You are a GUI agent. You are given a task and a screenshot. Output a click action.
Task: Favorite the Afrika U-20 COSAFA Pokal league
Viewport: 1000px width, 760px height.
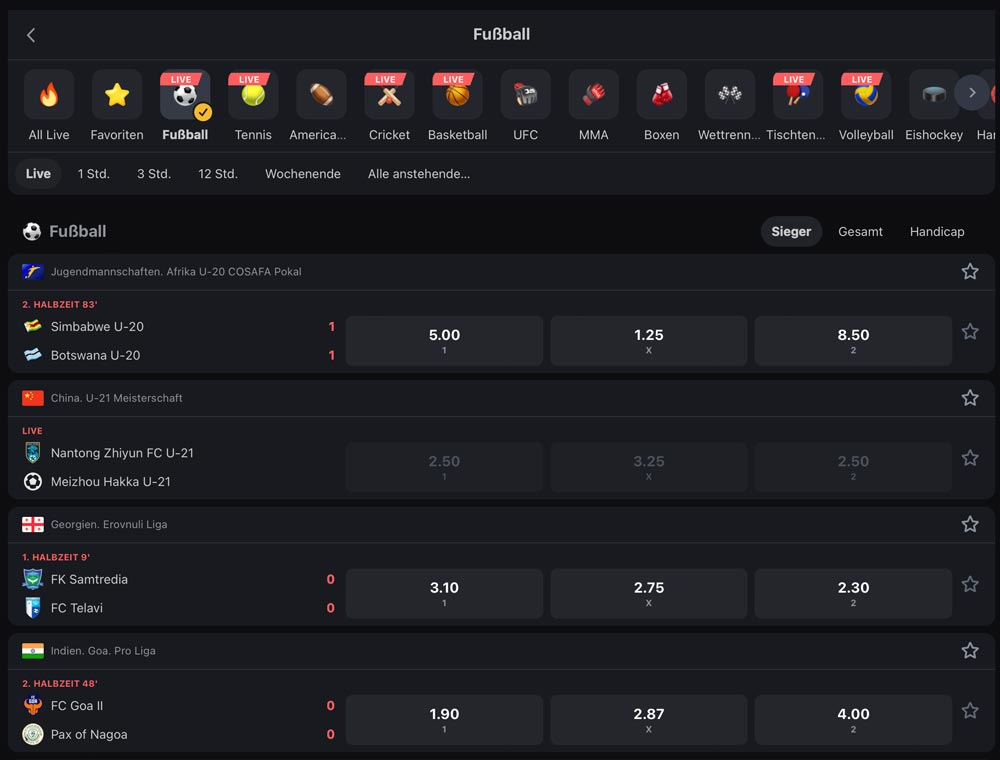(x=969, y=271)
